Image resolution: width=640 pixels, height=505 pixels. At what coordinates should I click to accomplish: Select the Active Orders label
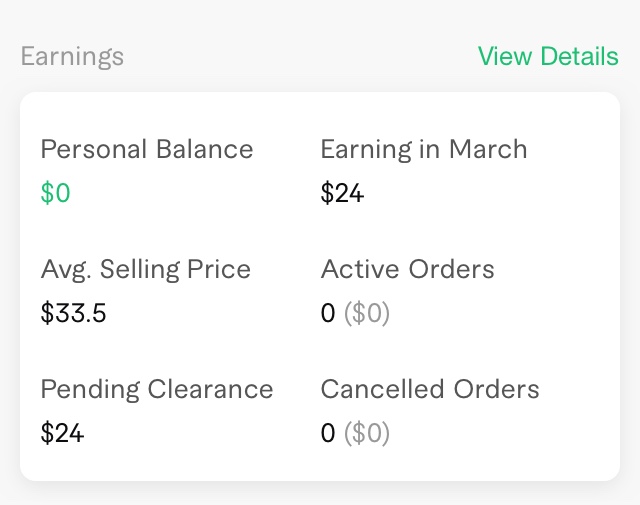click(x=407, y=269)
